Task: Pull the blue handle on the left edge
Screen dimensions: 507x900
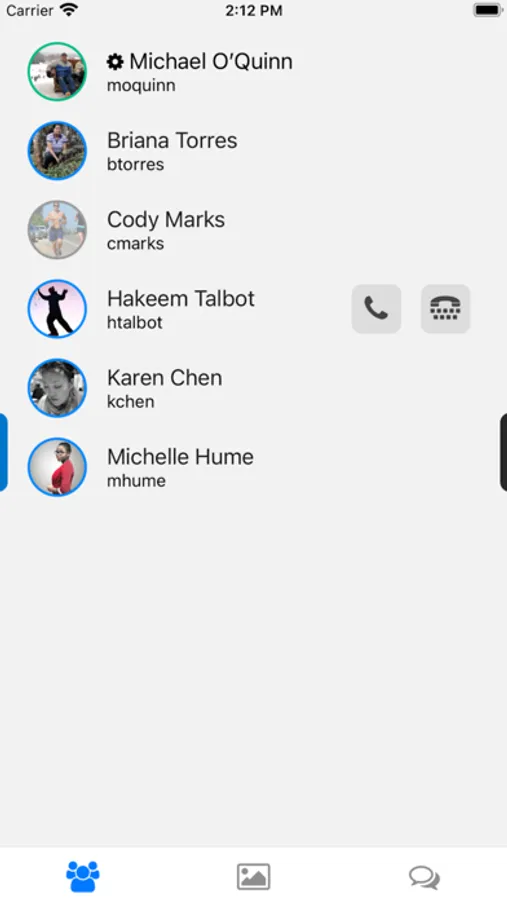Action: coord(3,452)
